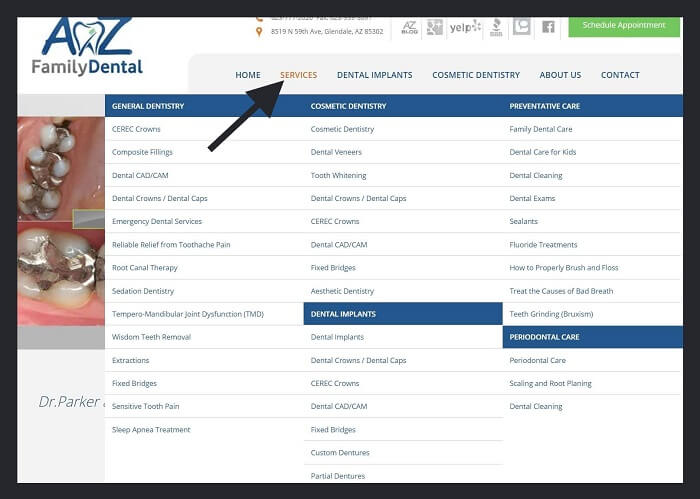The height and width of the screenshot is (499, 700).
Task: Open the Extractions link
Action: (x=130, y=360)
